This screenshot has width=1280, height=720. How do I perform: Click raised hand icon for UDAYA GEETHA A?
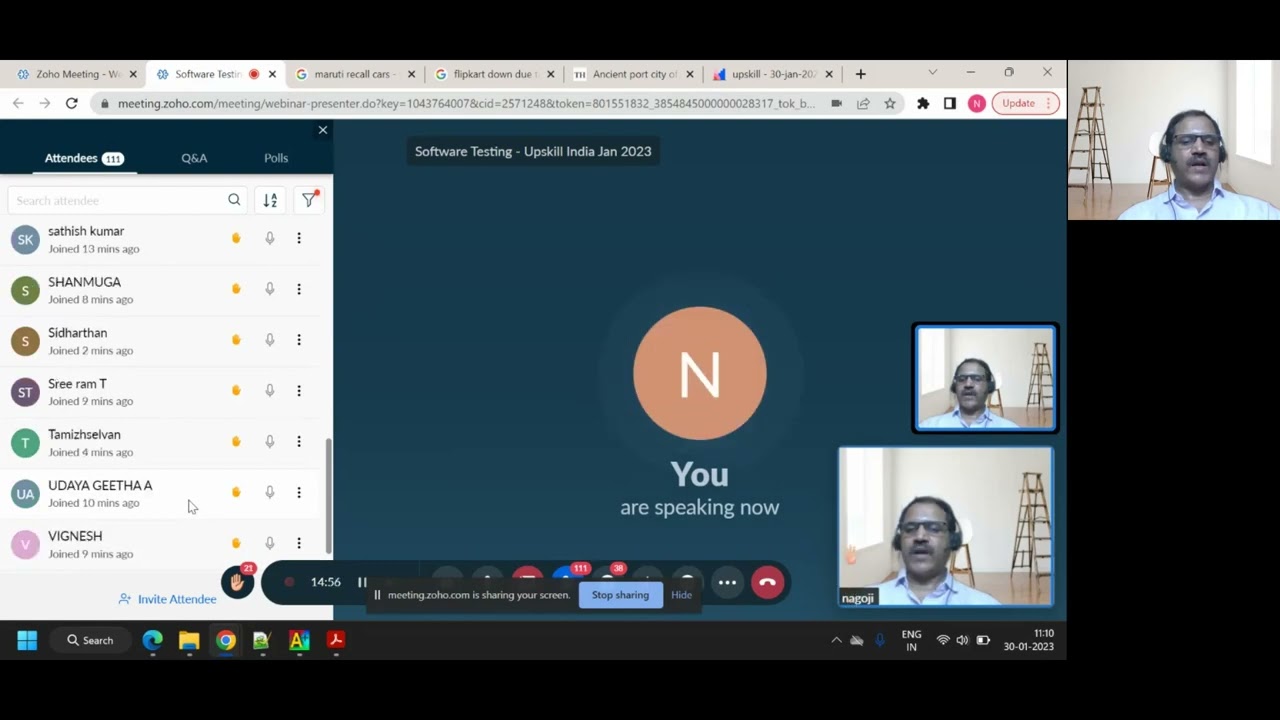click(x=236, y=492)
